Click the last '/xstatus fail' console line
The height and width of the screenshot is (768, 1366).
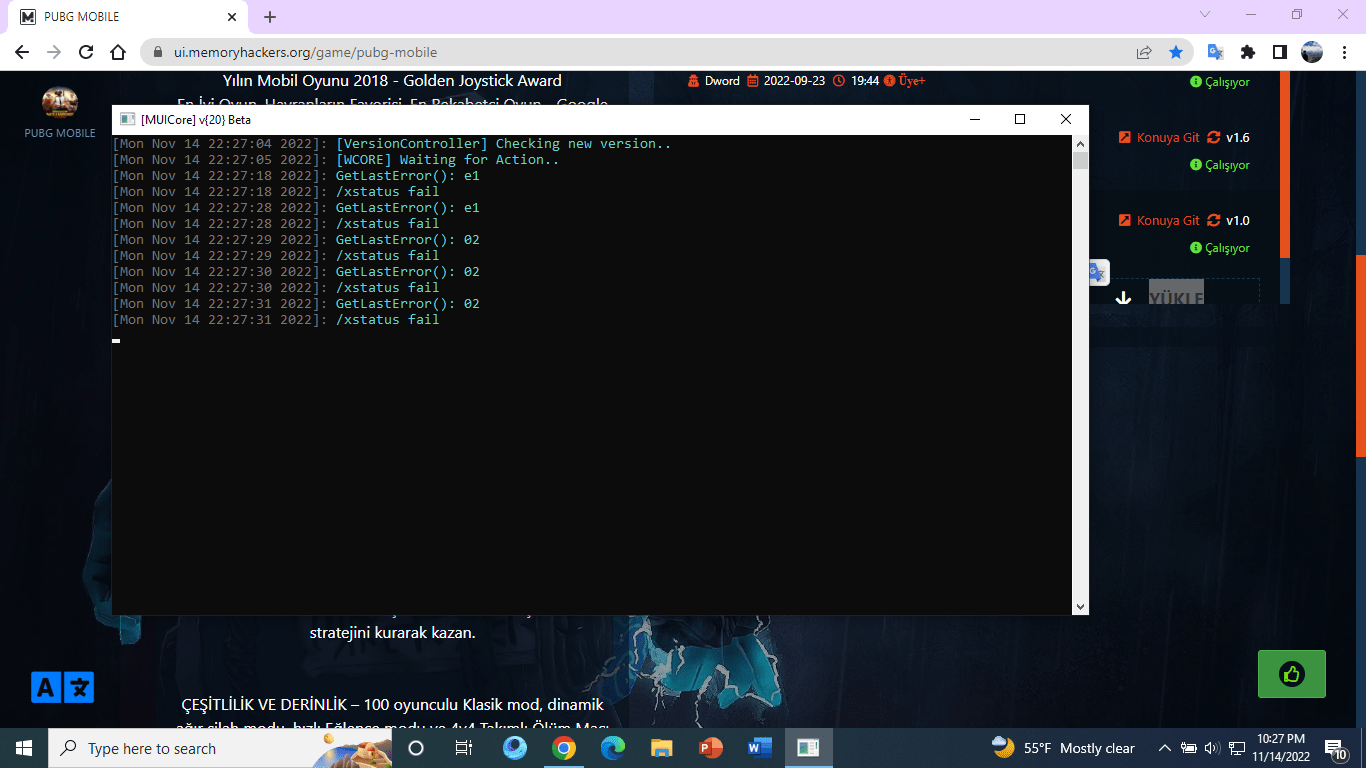388,320
